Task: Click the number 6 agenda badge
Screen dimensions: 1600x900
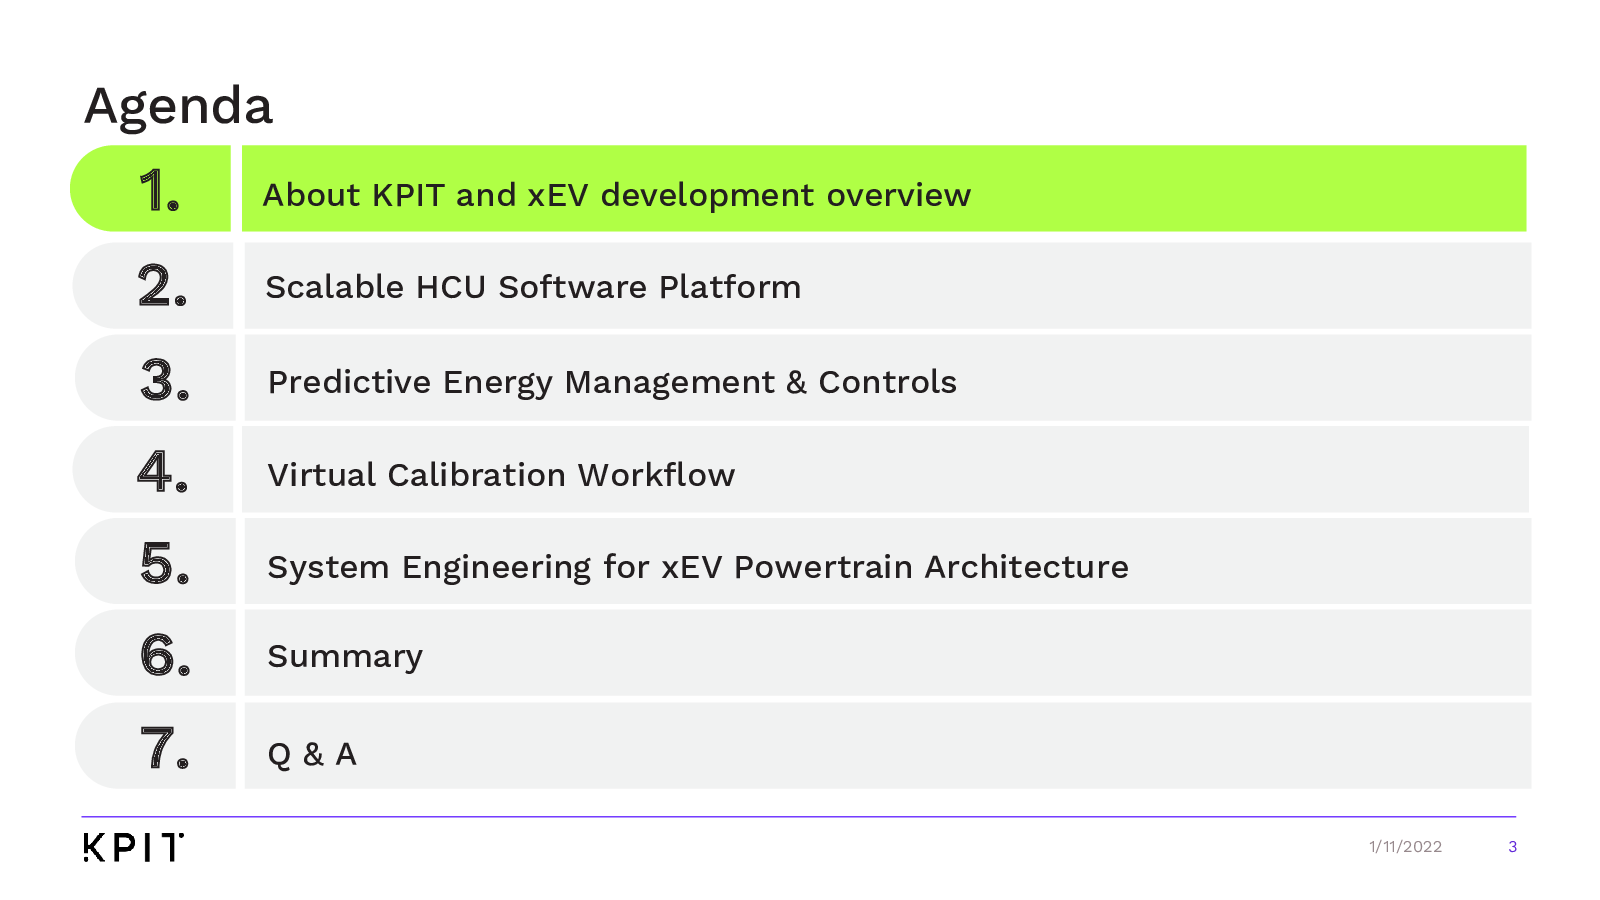Action: click(x=163, y=655)
